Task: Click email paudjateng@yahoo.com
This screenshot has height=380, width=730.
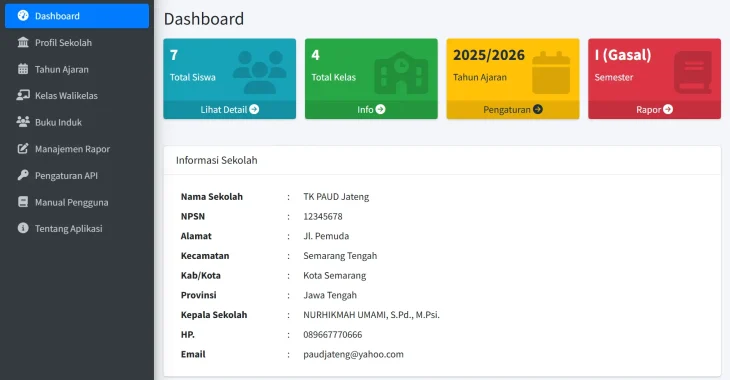Action: click(353, 354)
